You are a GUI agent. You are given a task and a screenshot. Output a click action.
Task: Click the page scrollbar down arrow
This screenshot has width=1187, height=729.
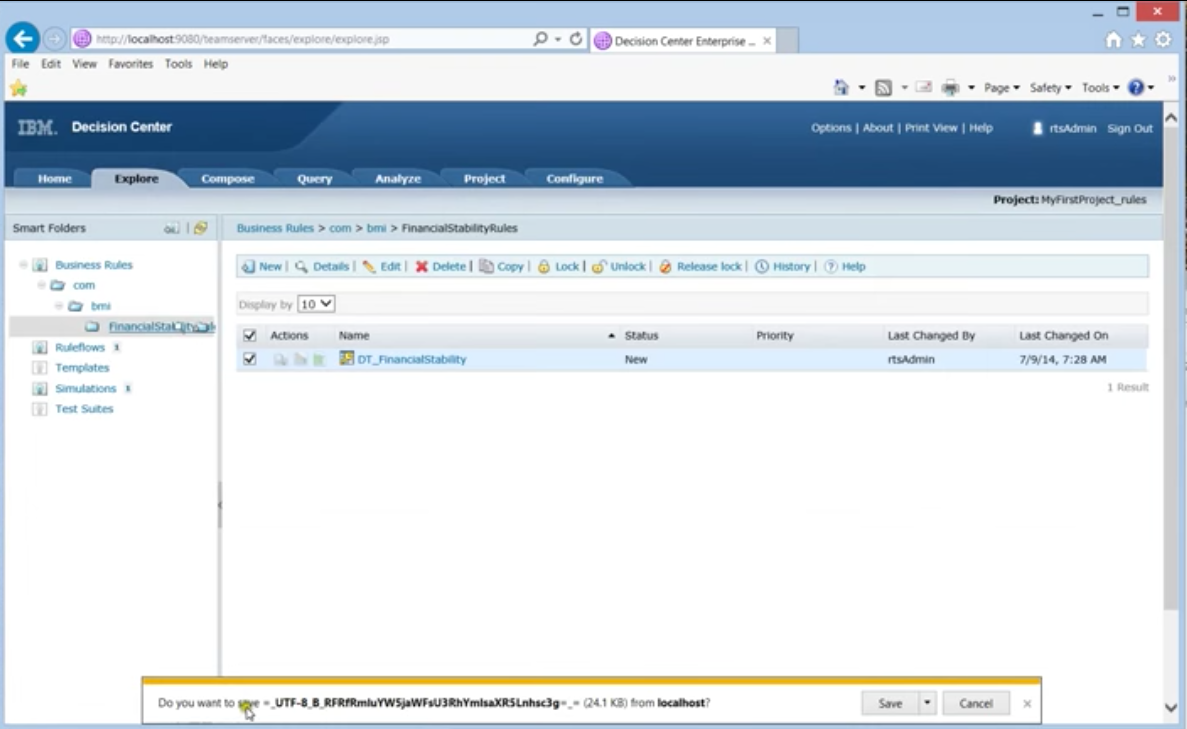point(1170,707)
